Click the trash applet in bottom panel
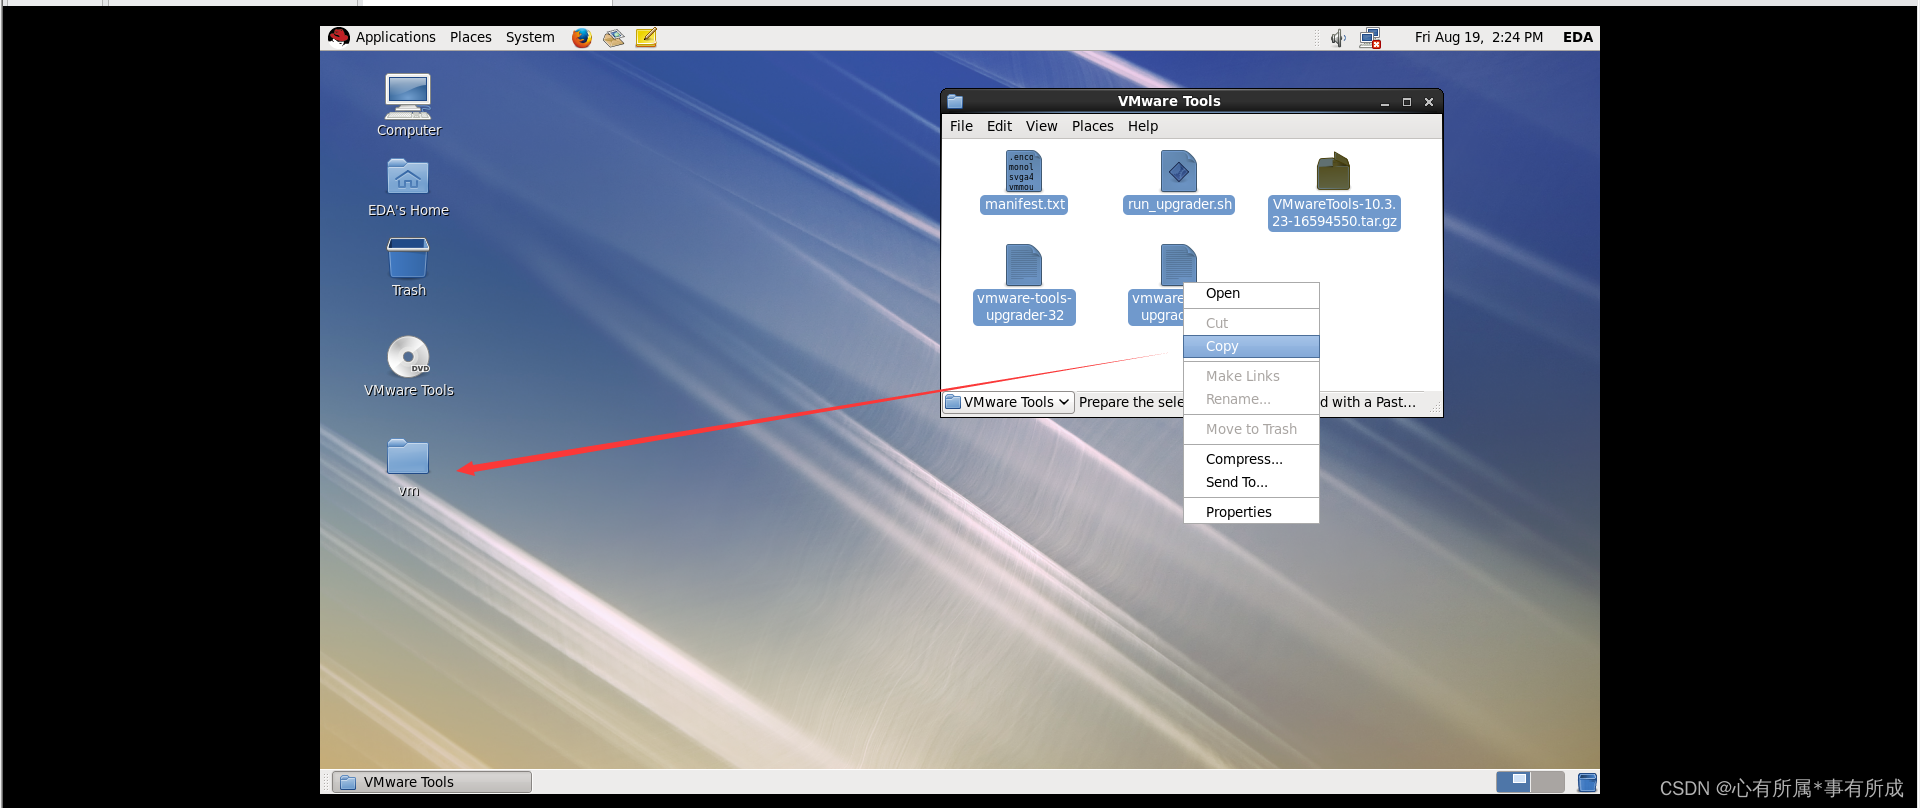This screenshot has height=808, width=1920. click(1587, 782)
